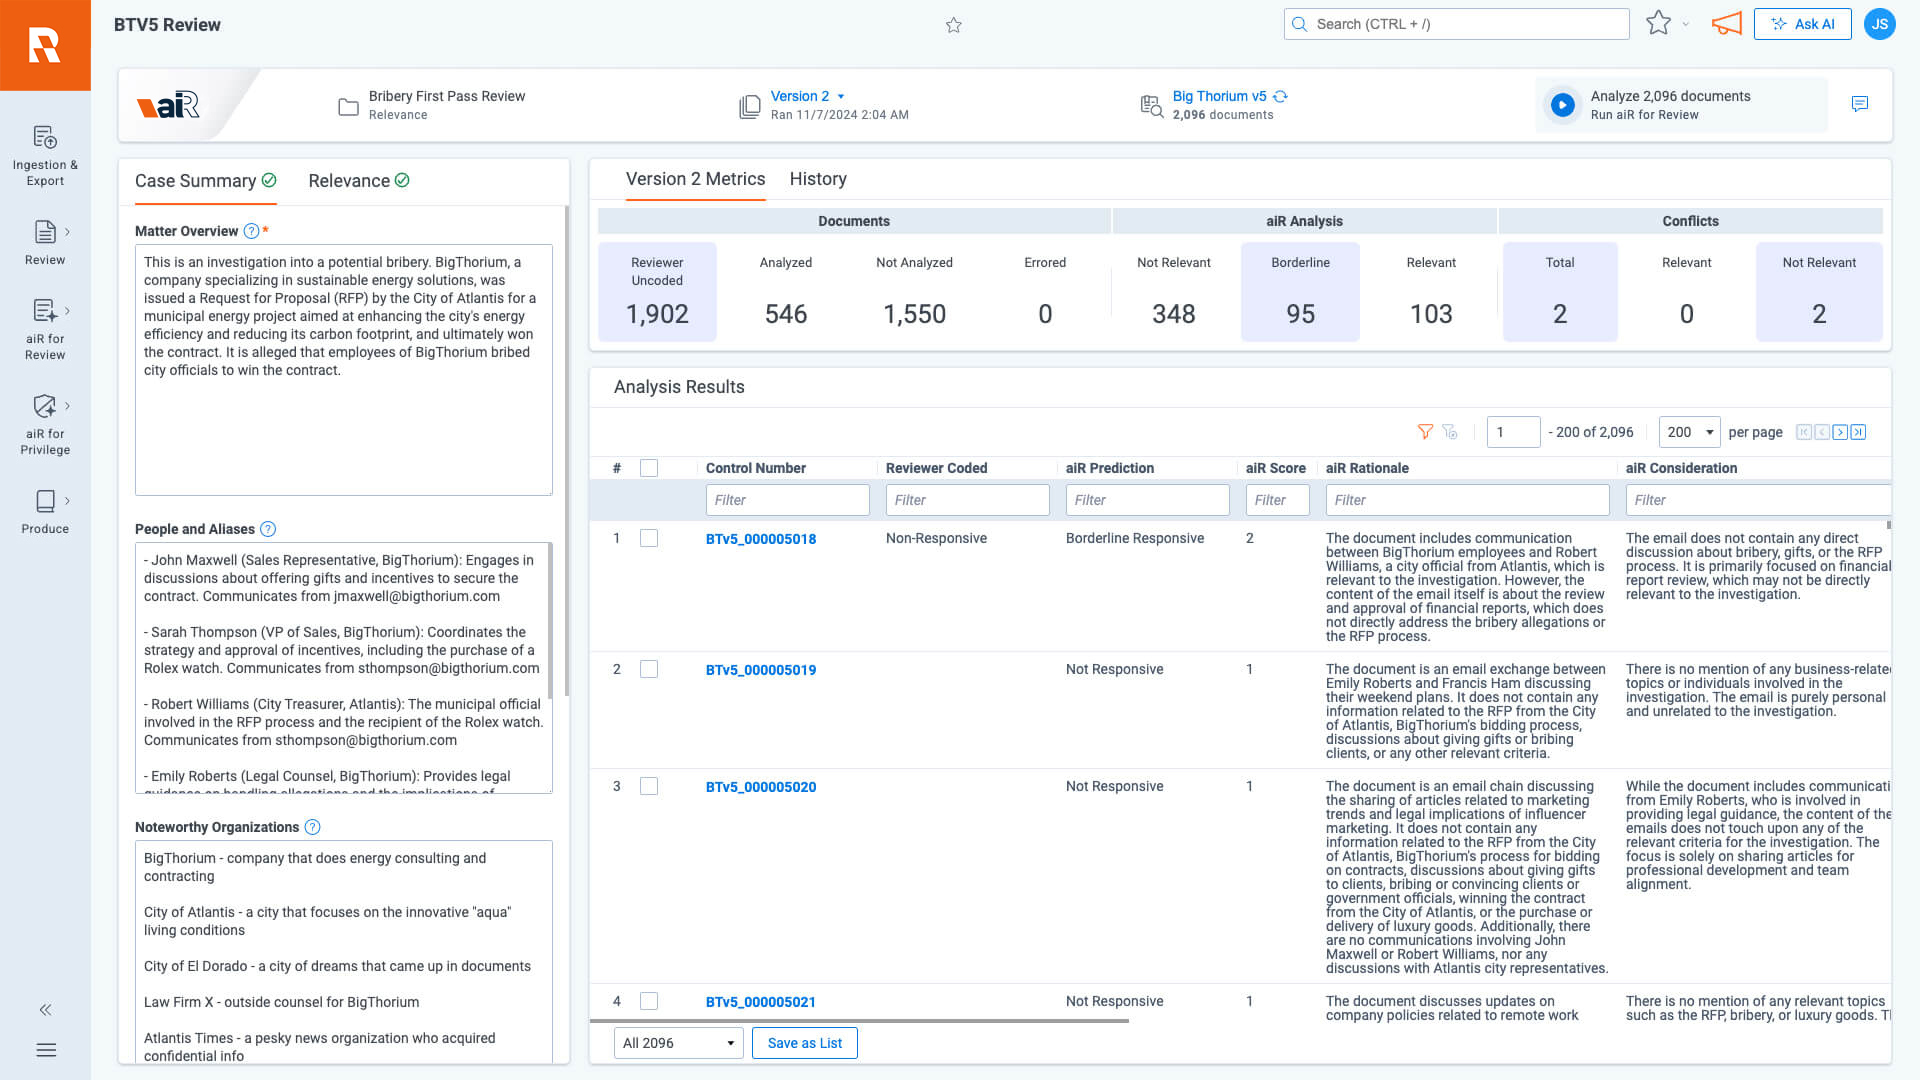
Task: Switch to the History tab
Action: [818, 179]
